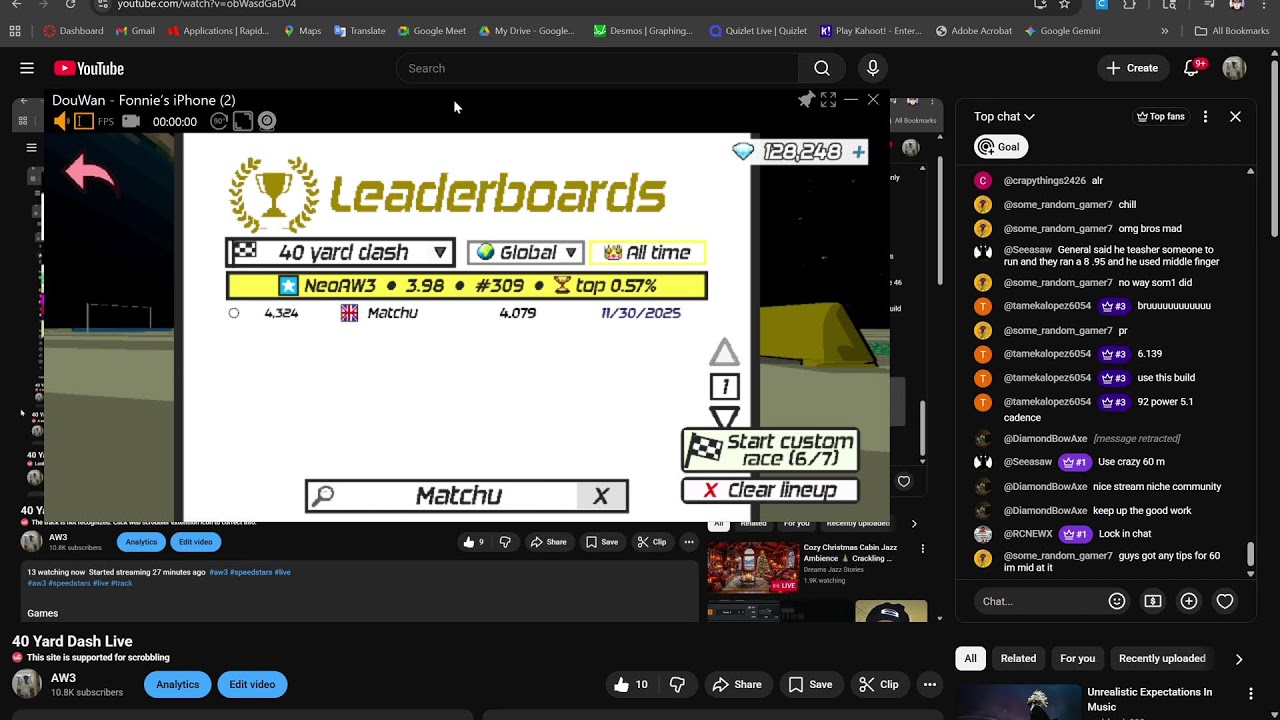
Task: Open options for Unrealistic Expectations video
Action: click(x=1250, y=693)
